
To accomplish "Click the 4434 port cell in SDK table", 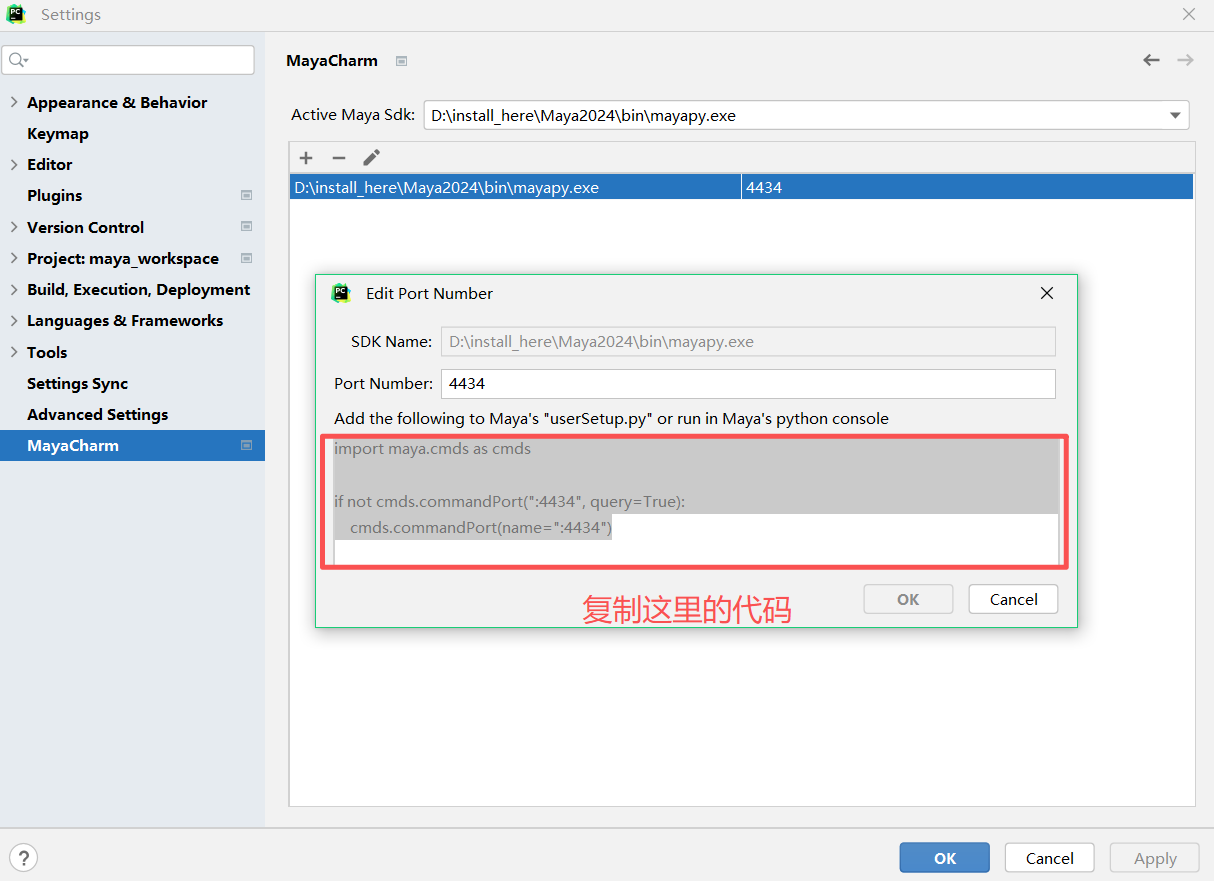I will [x=967, y=187].
